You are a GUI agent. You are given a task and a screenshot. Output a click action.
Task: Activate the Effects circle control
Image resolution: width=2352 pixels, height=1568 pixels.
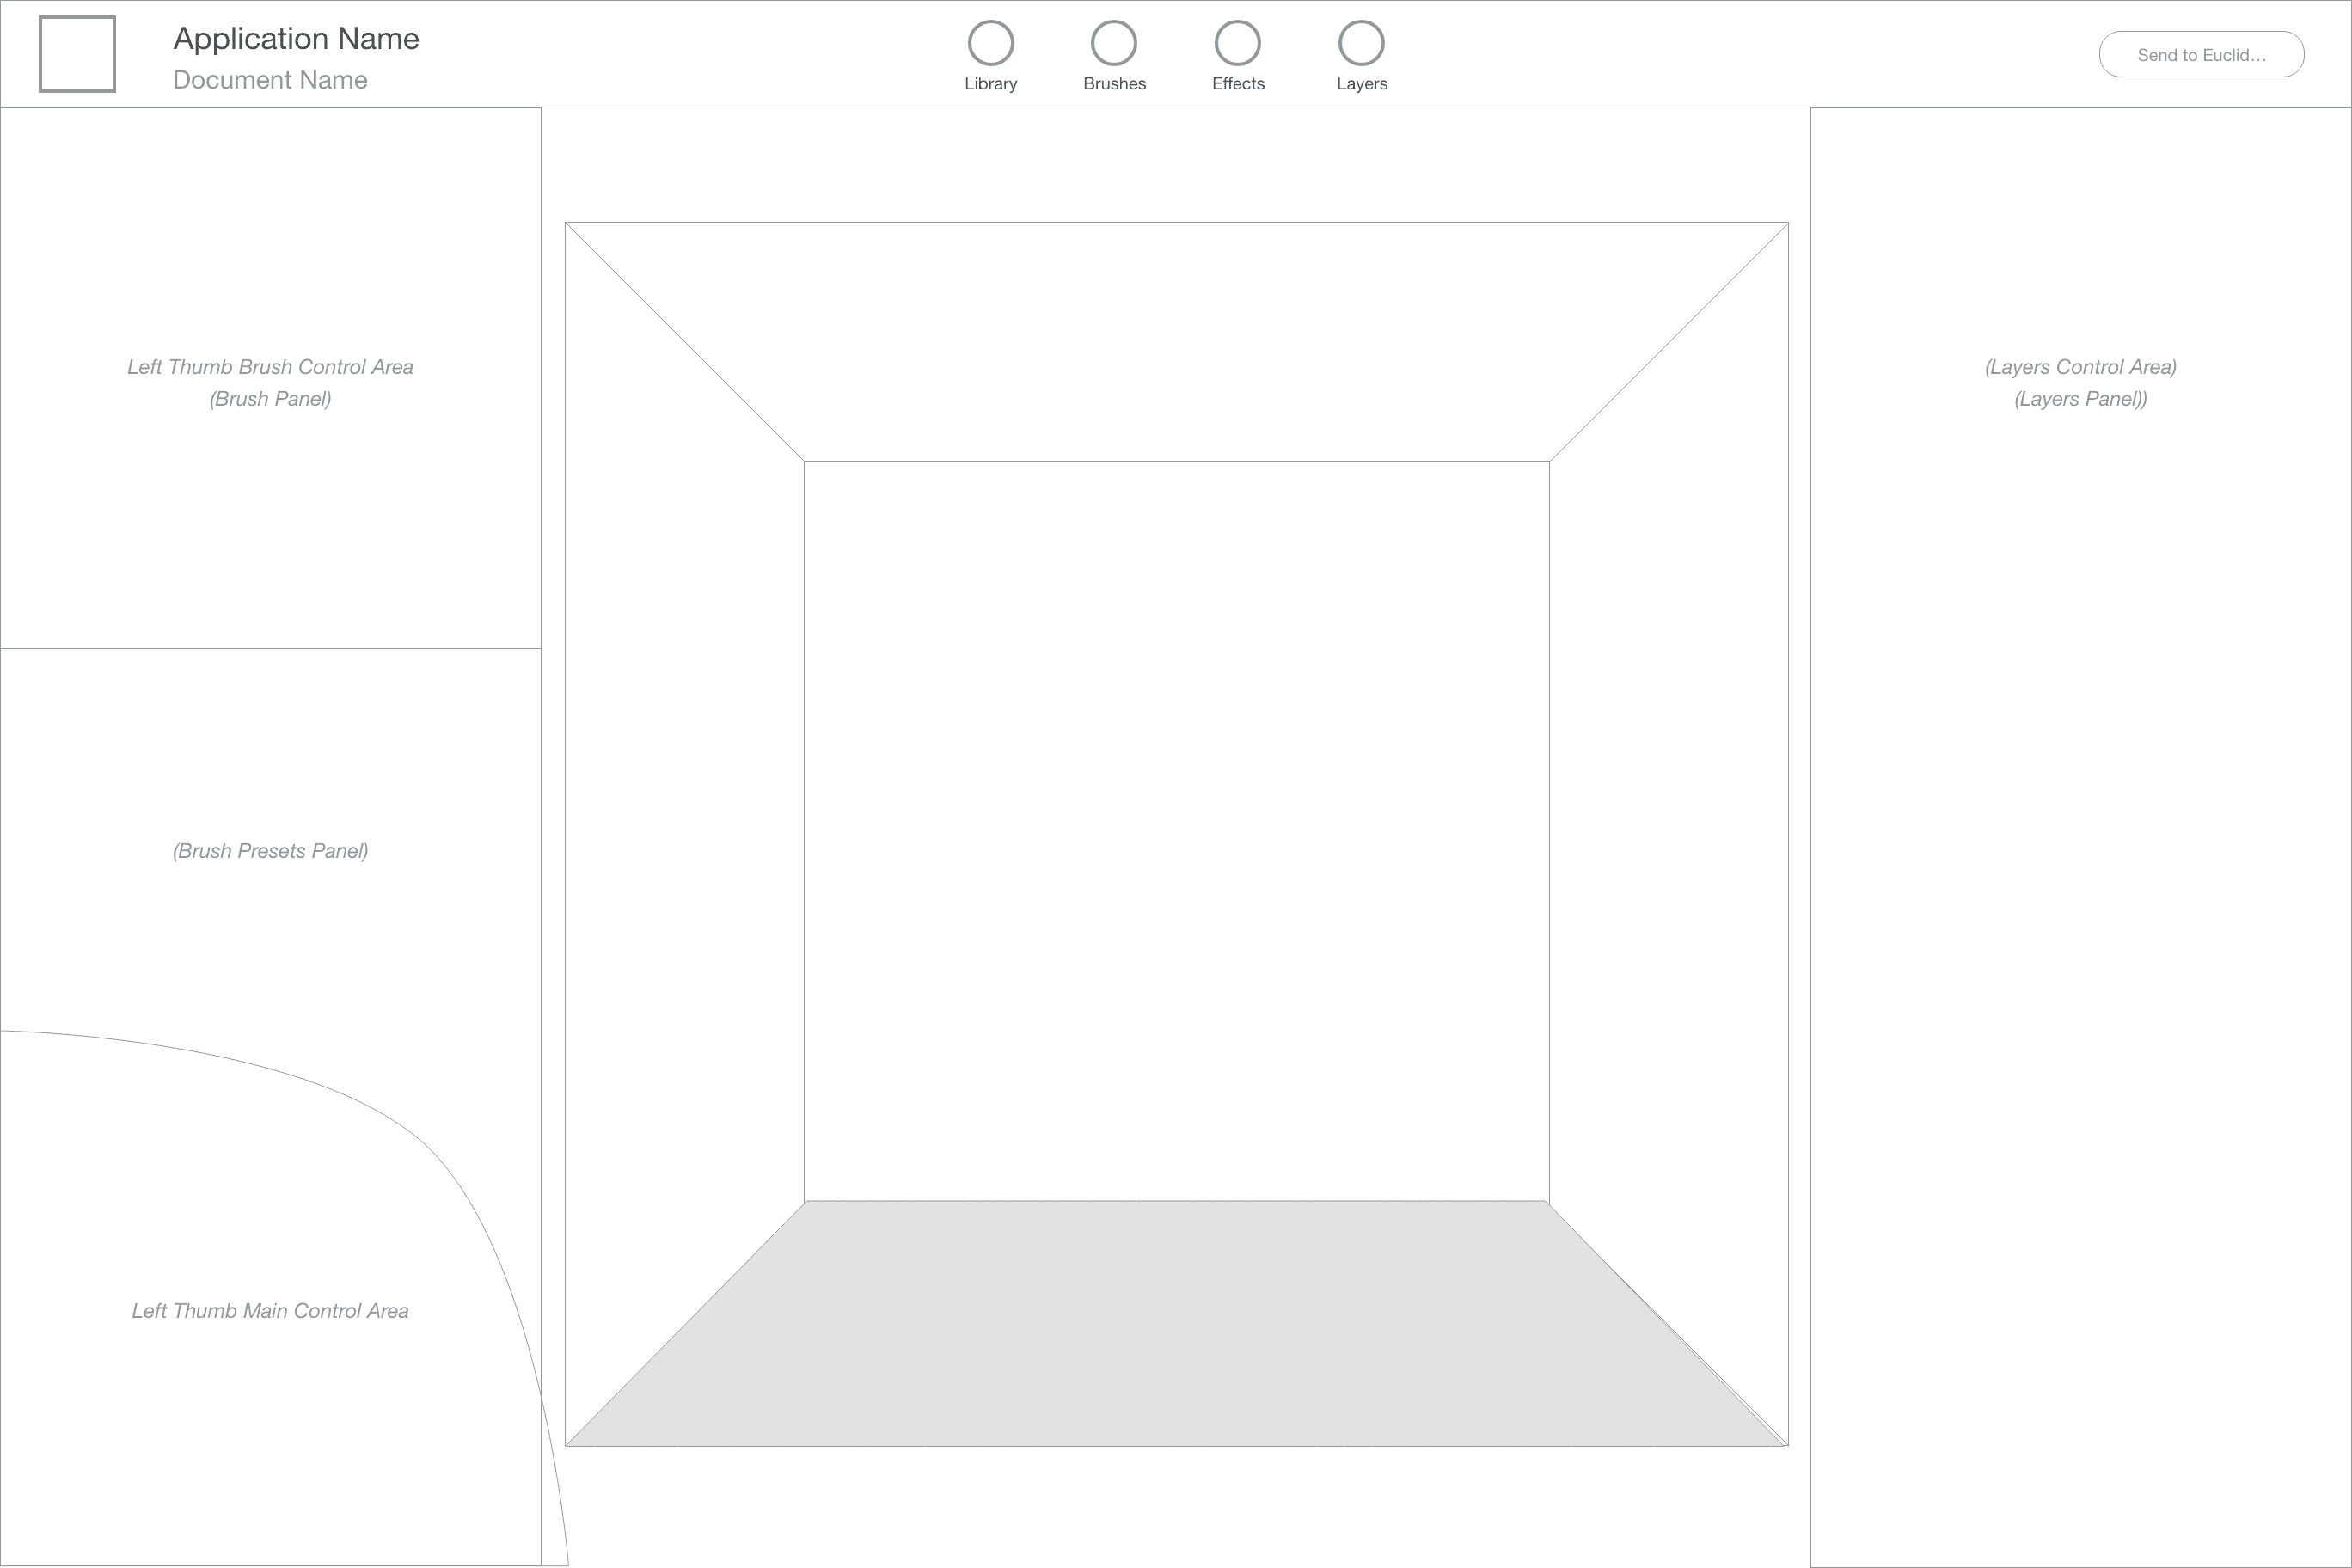[1238, 42]
